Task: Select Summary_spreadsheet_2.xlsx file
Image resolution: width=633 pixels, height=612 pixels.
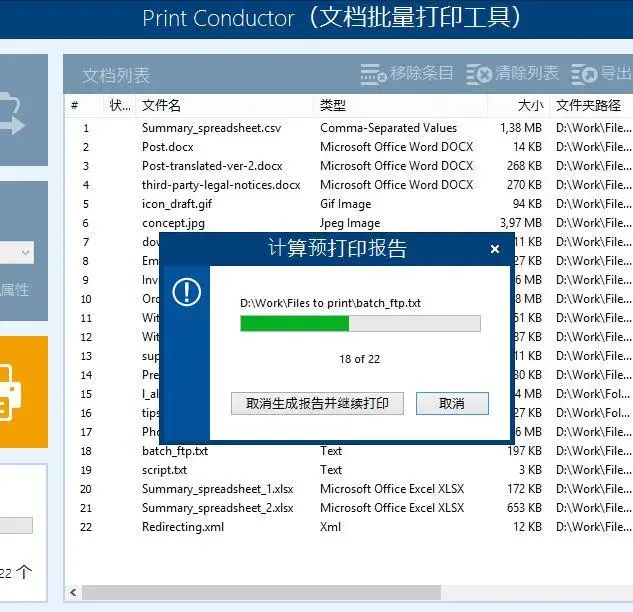Action: (x=218, y=508)
